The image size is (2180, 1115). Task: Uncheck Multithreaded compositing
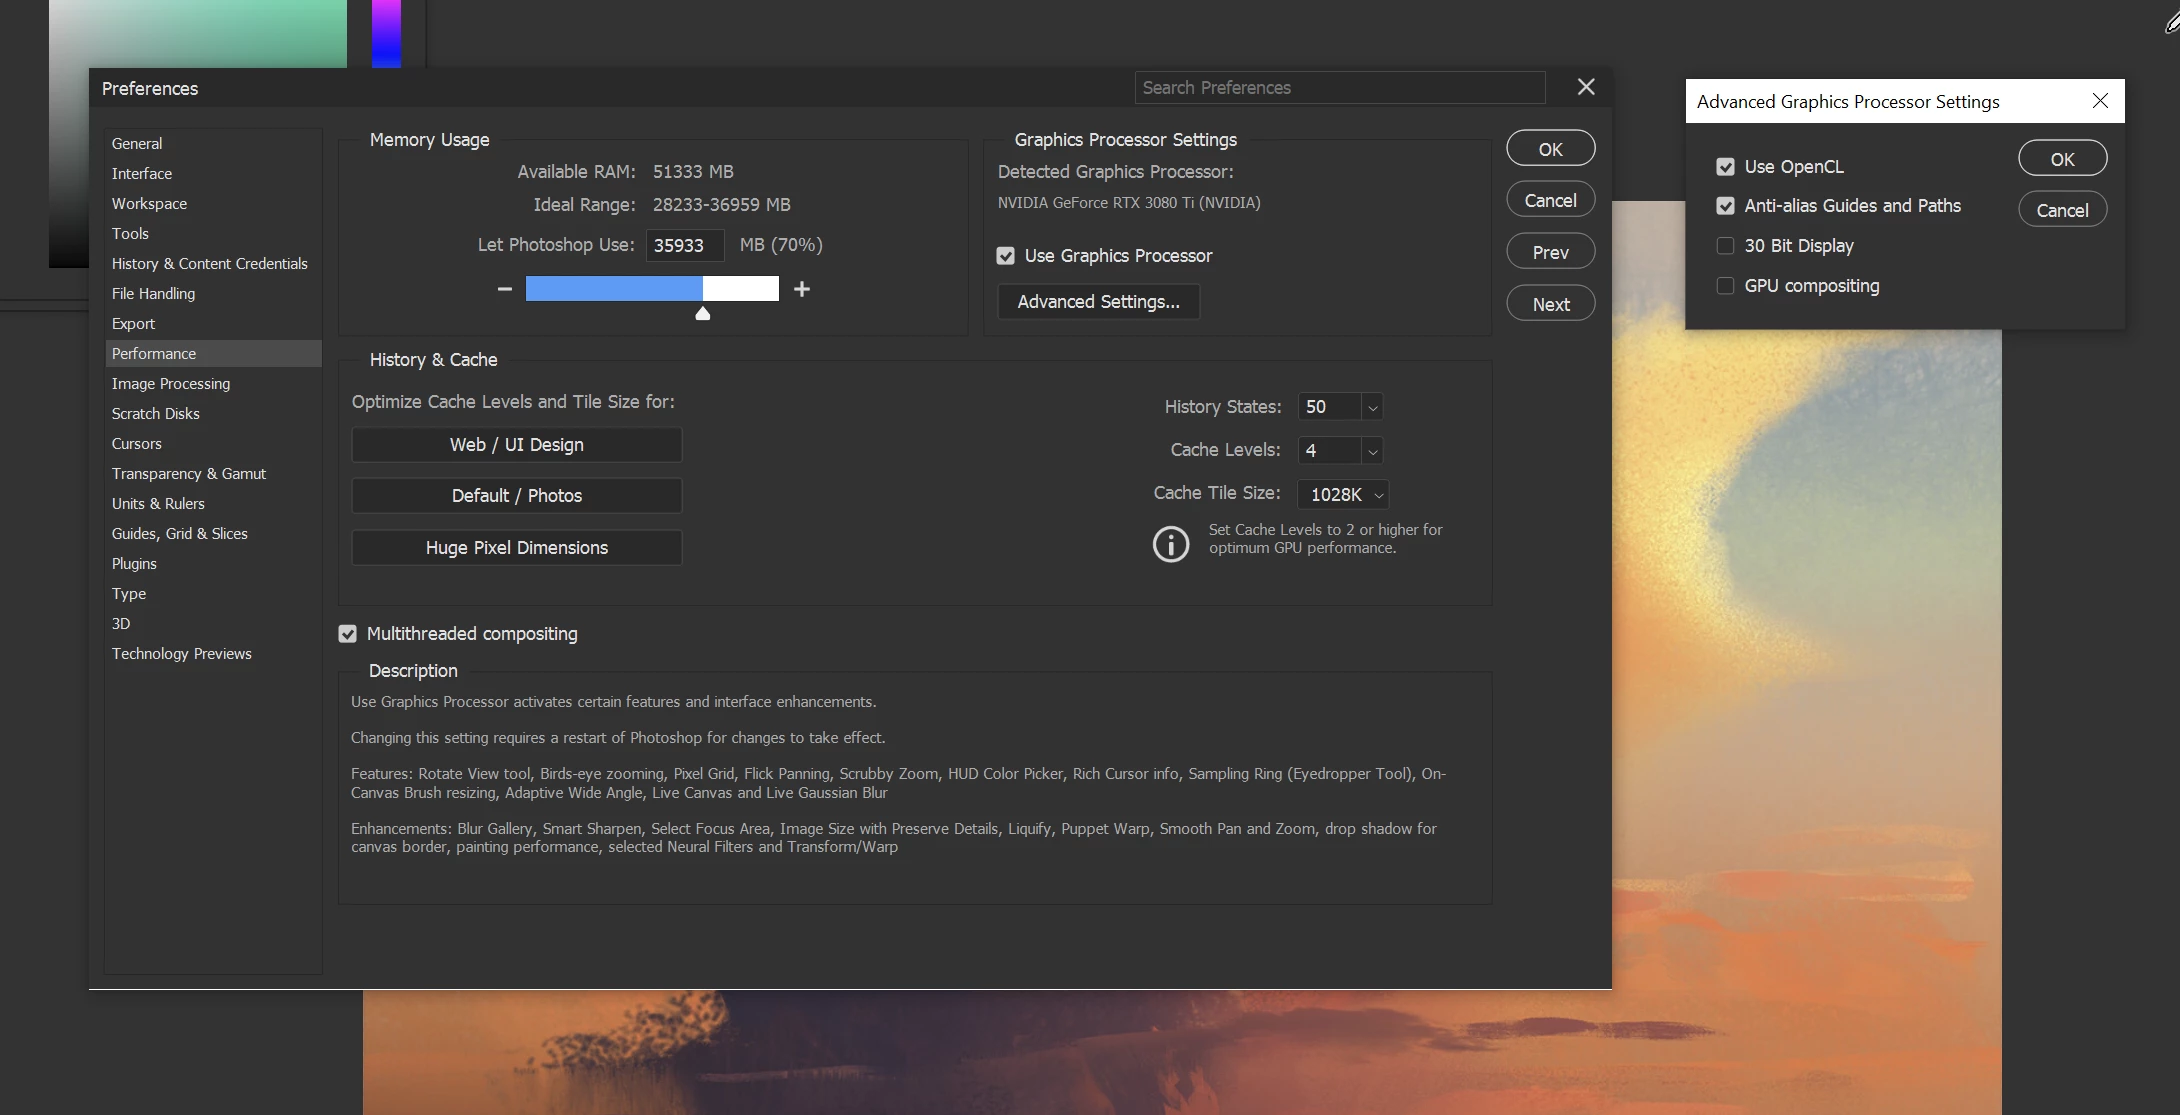(x=348, y=634)
